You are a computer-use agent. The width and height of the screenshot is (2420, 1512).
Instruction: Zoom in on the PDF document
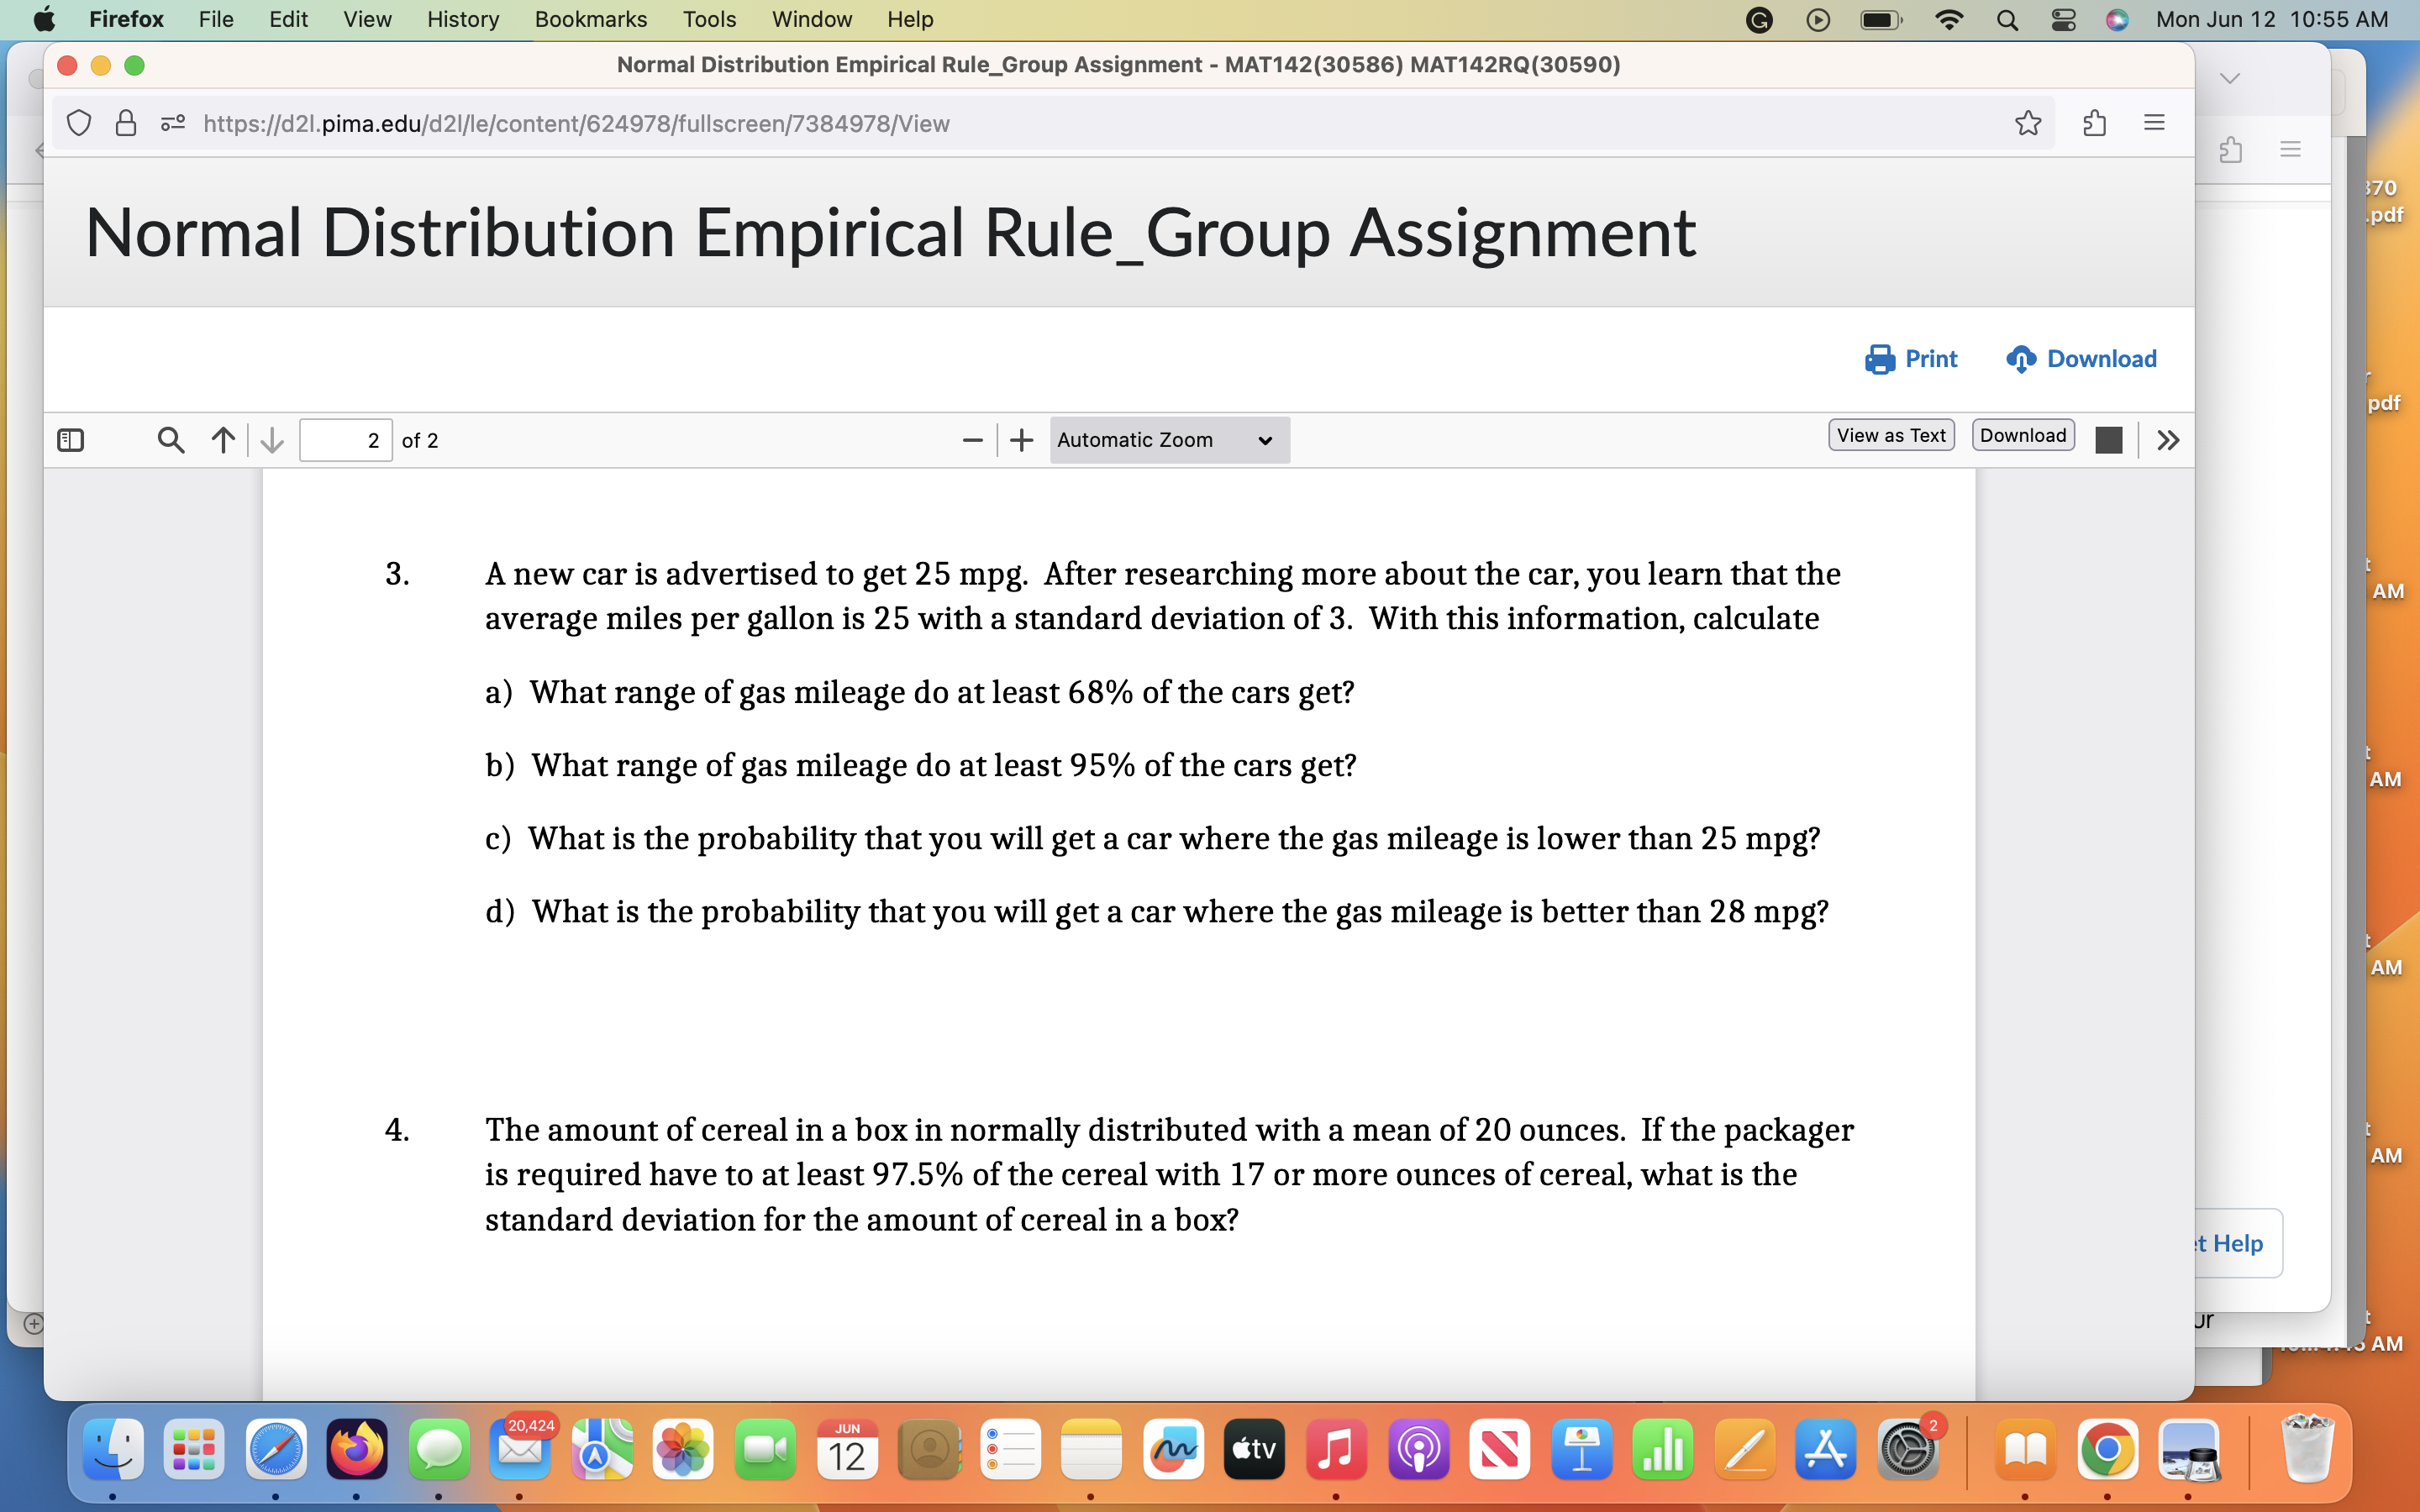click(1020, 439)
